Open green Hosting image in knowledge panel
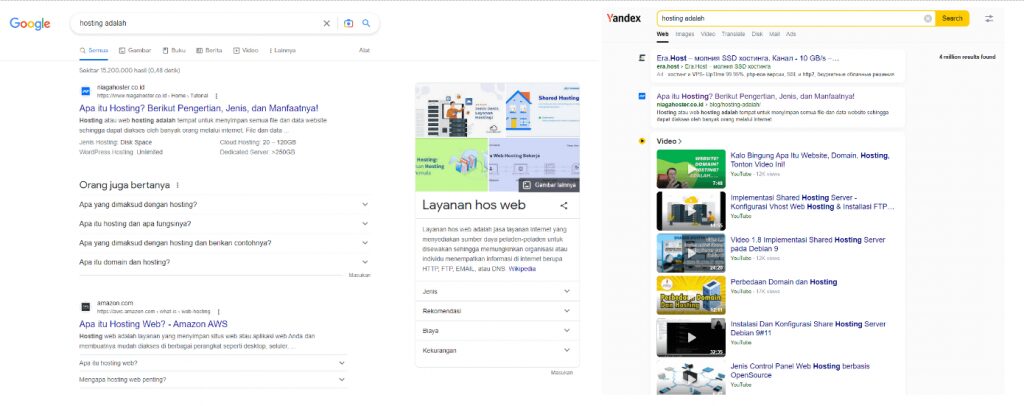1024x406 pixels. coord(452,165)
